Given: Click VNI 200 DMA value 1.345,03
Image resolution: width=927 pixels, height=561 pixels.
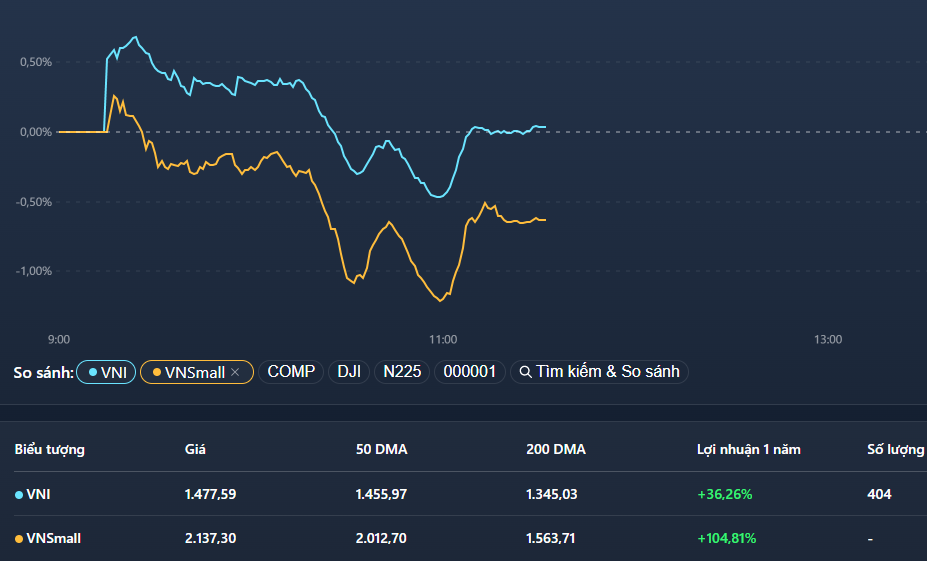Looking at the screenshot, I should pyautogui.click(x=552, y=494).
